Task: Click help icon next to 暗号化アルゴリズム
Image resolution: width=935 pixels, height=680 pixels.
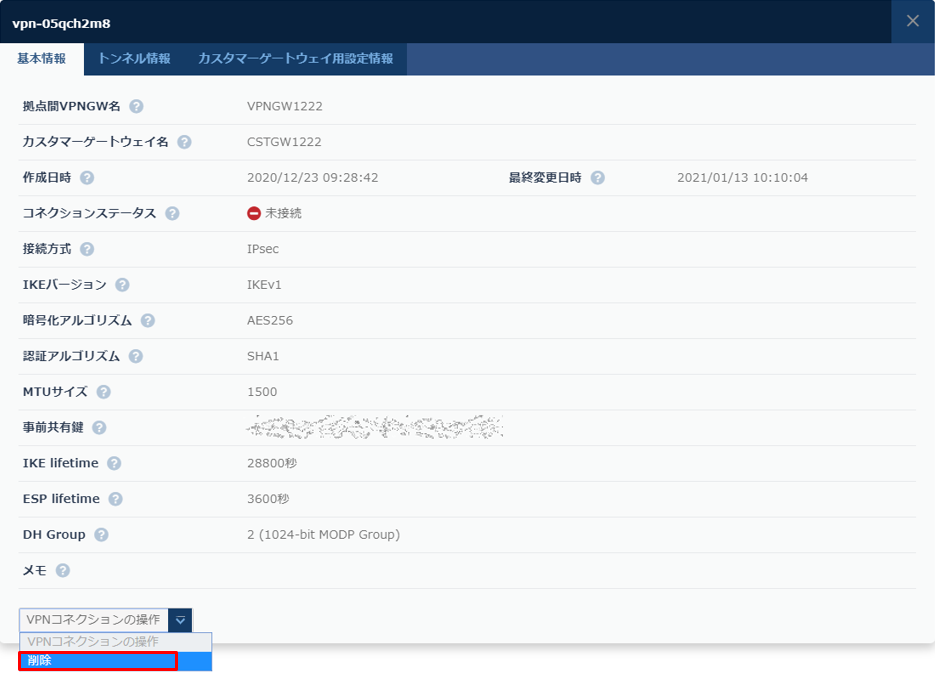Action: (x=148, y=321)
